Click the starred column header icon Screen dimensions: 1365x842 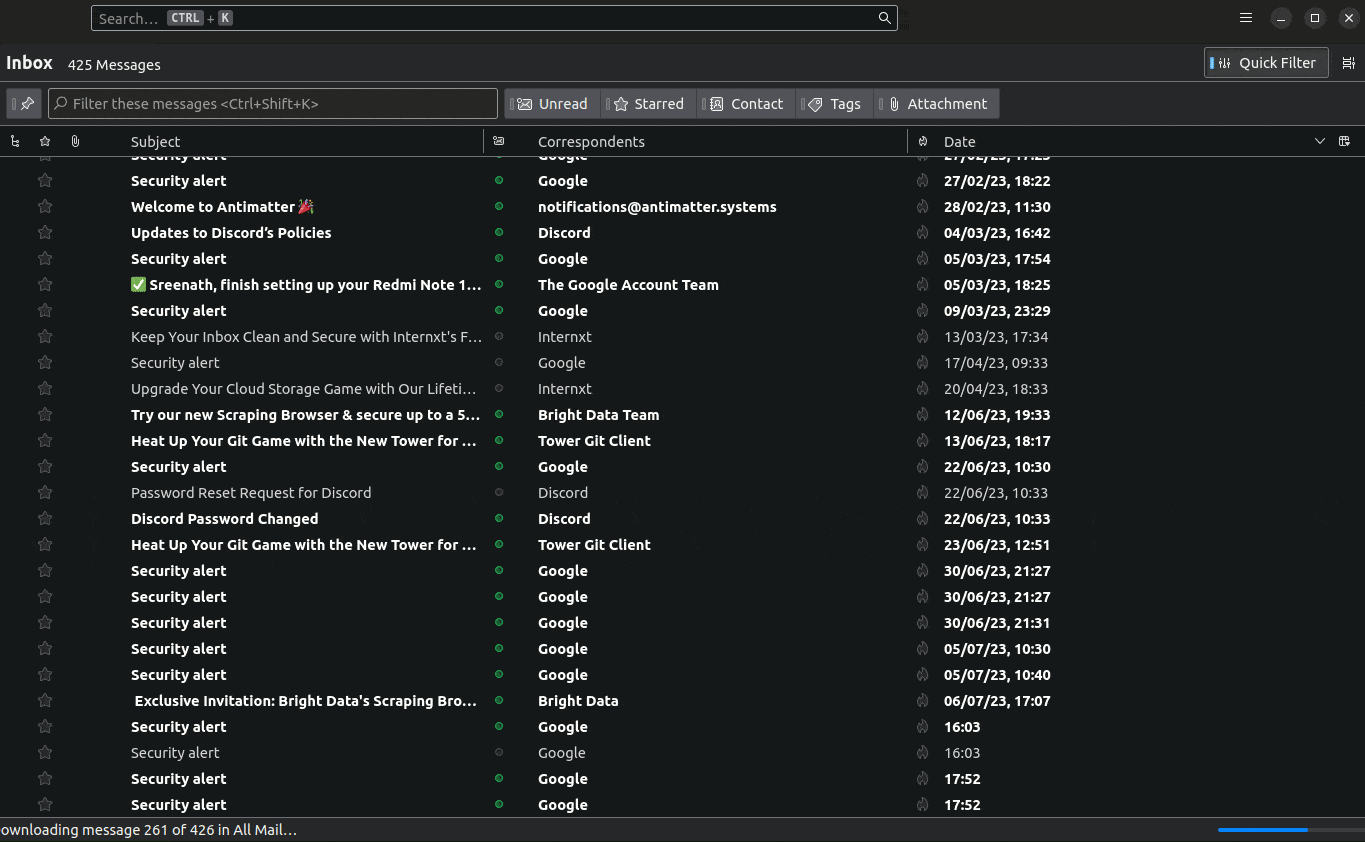click(44, 141)
